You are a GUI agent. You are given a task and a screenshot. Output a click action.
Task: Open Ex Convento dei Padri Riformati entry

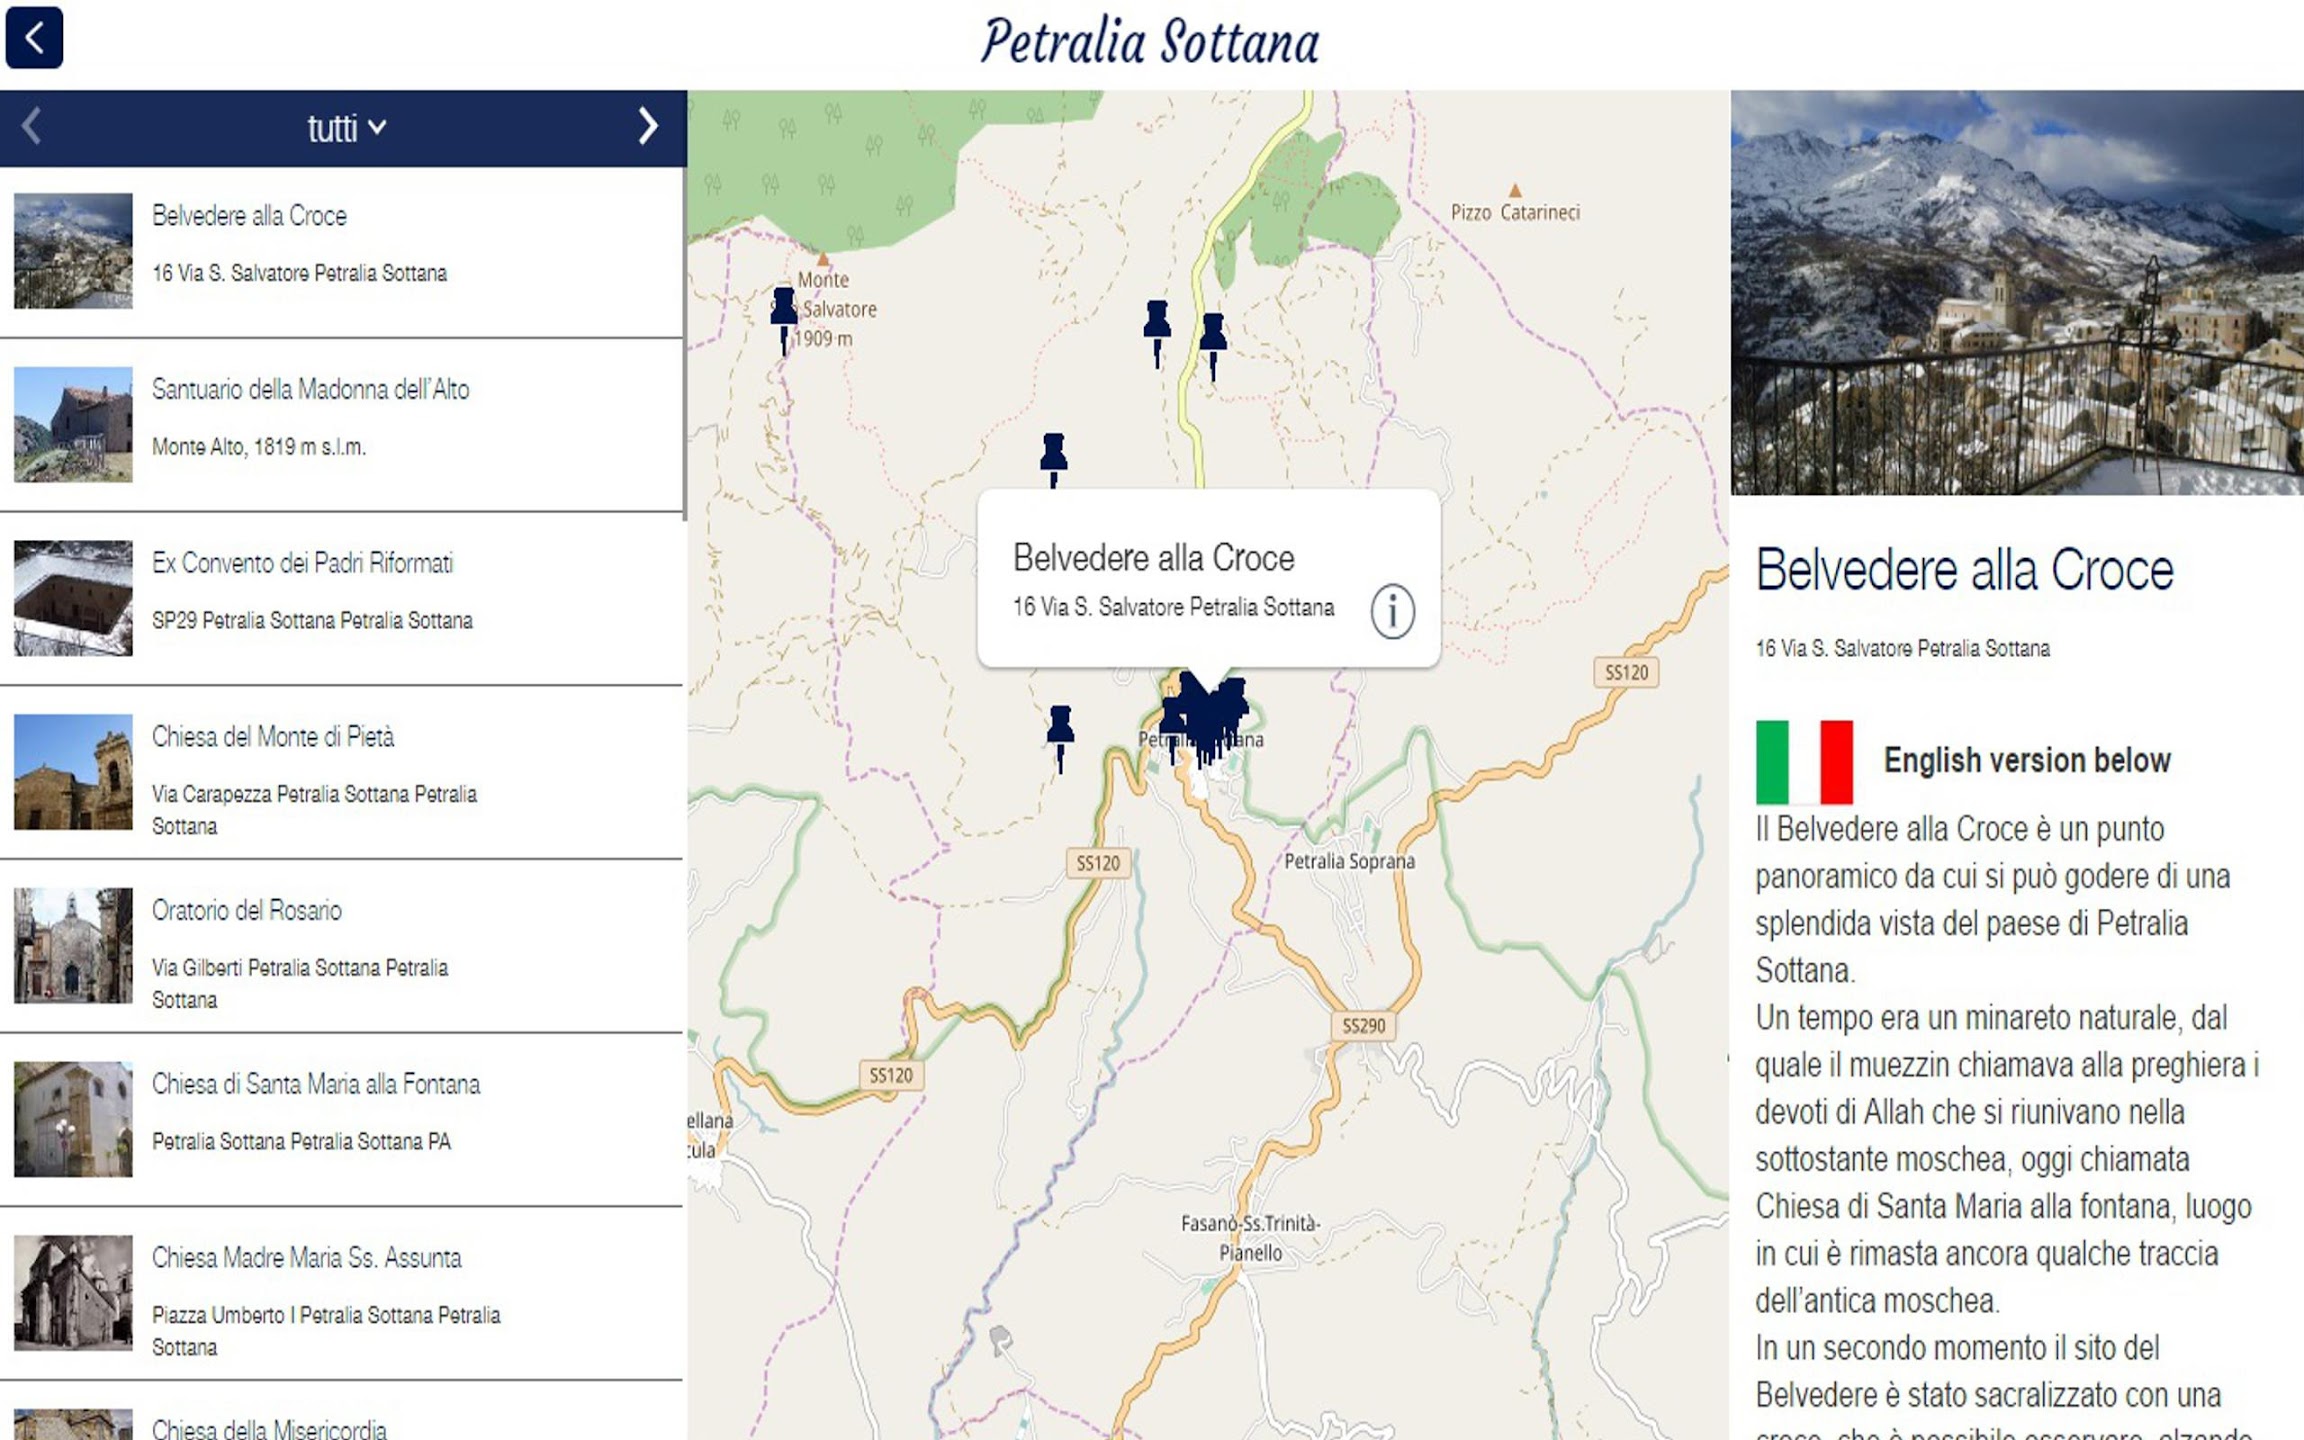tap(341, 598)
